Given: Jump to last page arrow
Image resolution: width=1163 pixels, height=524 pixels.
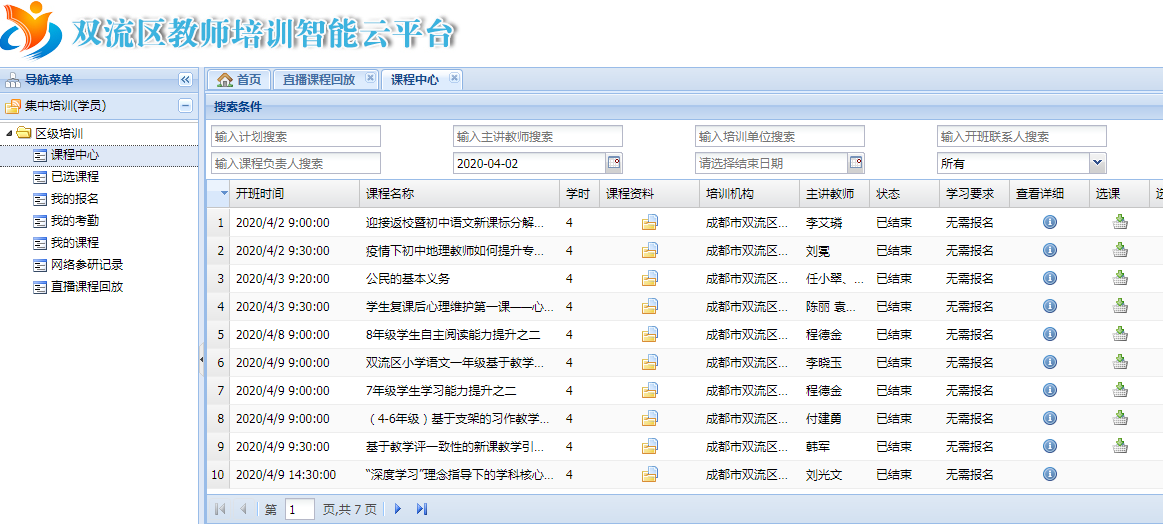Looking at the screenshot, I should [x=422, y=510].
